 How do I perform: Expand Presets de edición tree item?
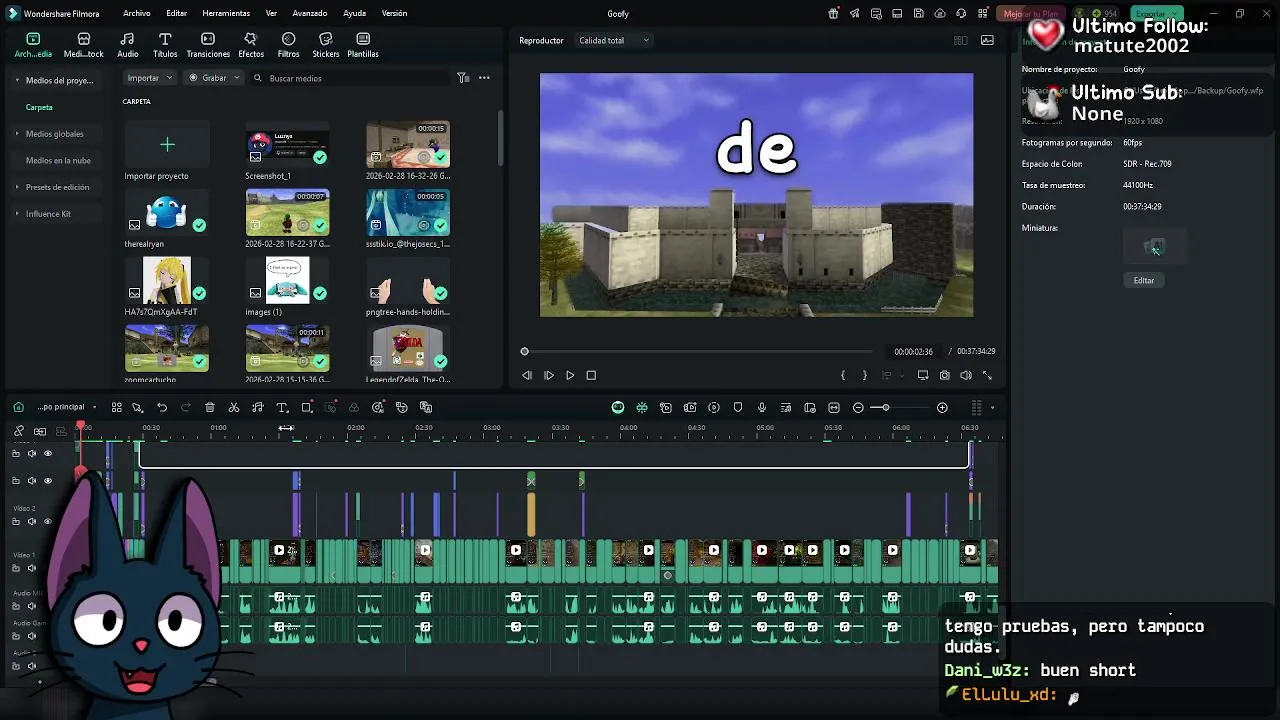coord(17,187)
